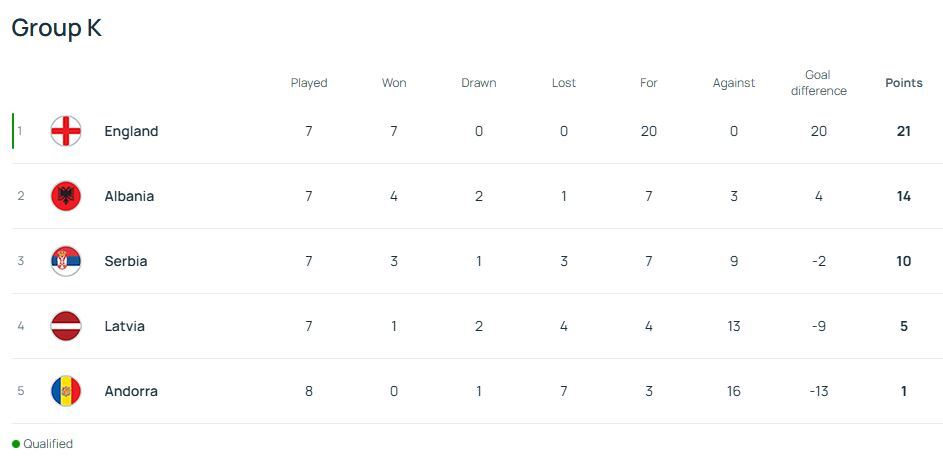
Task: Select the Serbia team name
Action: [x=126, y=261]
